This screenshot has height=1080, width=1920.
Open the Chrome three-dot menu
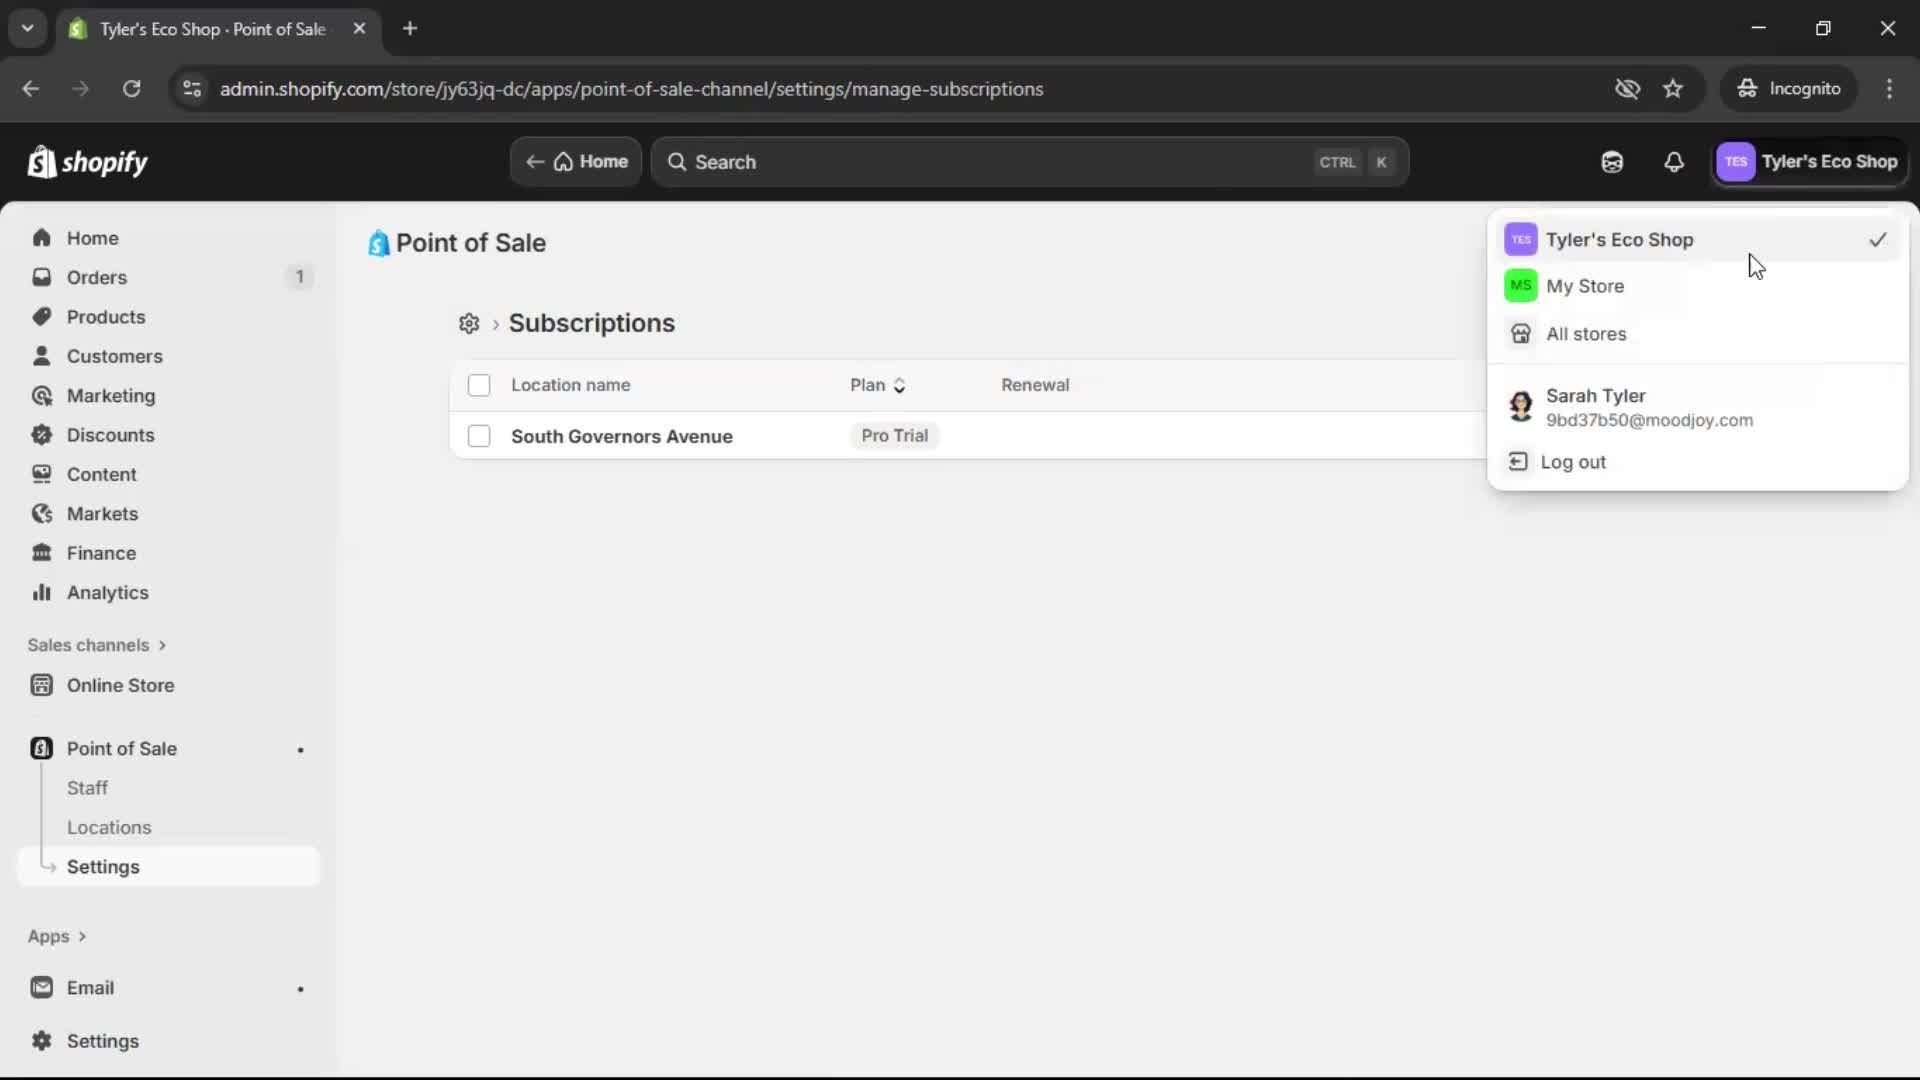tap(1889, 89)
